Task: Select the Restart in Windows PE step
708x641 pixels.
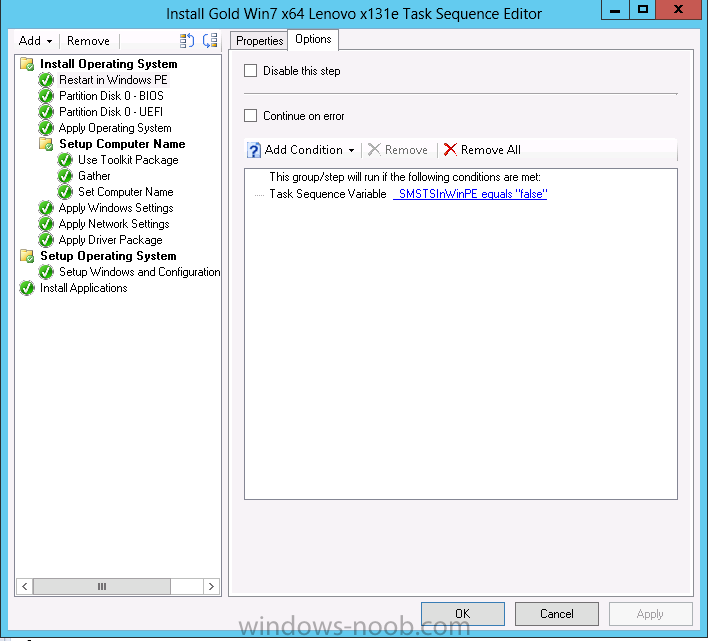Action: coord(113,80)
